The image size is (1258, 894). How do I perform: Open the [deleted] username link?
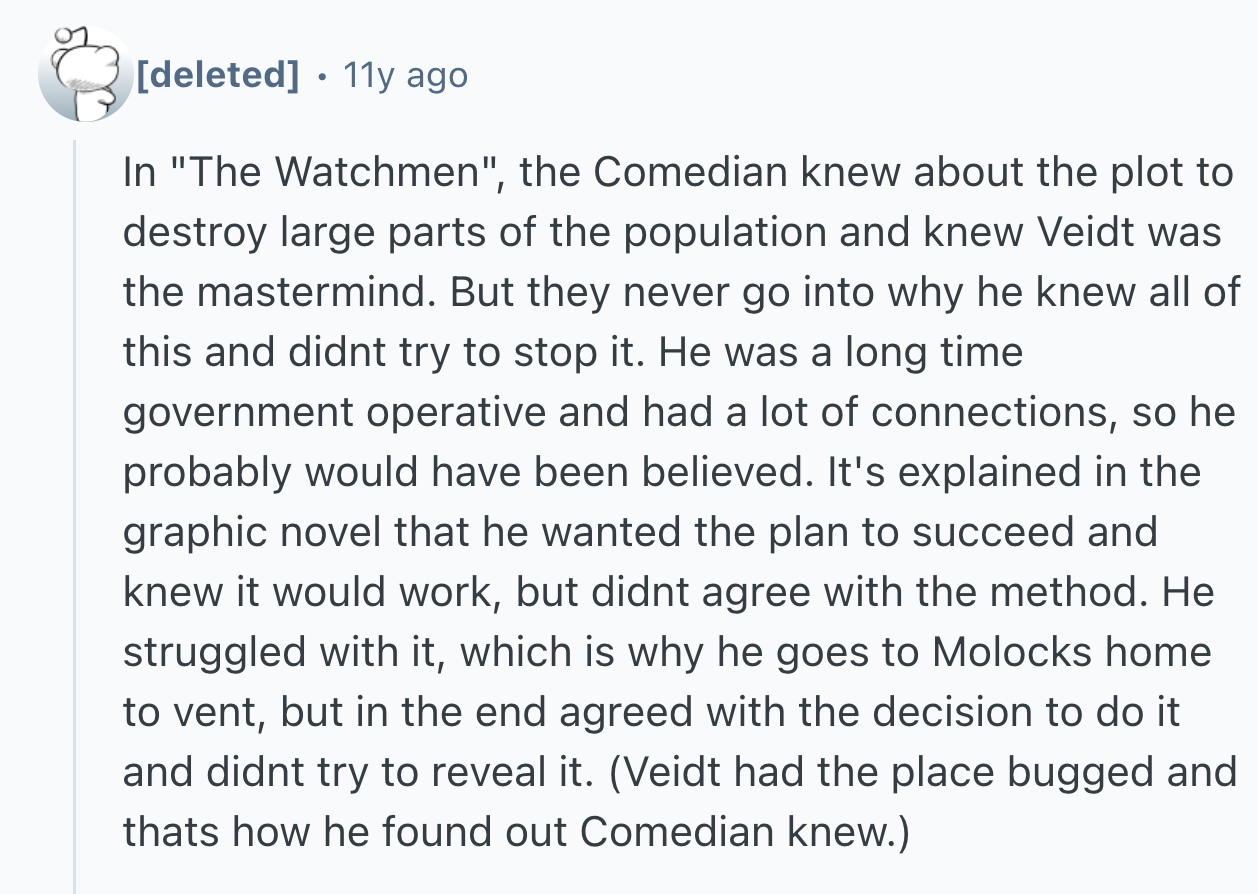tap(215, 75)
